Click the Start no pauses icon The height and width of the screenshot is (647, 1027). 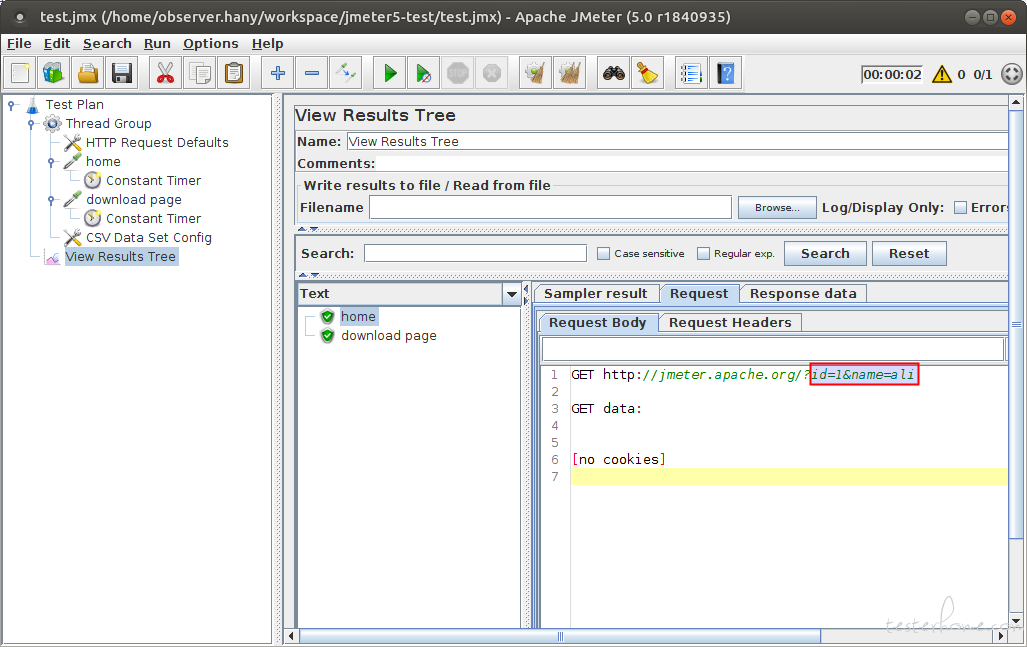coord(424,73)
